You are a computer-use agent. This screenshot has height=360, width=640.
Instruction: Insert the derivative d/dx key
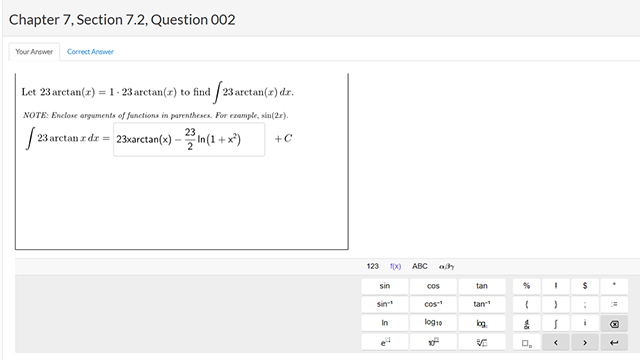tap(527, 324)
